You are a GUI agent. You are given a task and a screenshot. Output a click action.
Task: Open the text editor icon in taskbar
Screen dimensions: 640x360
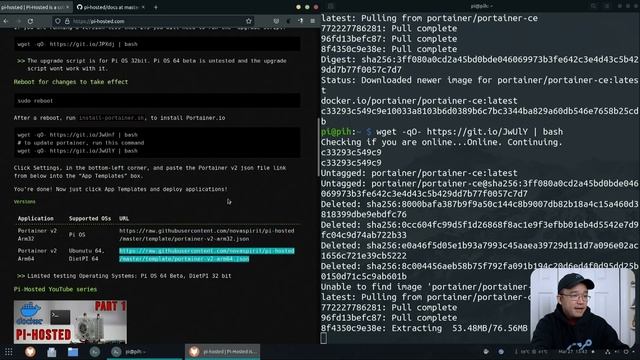(x=51, y=351)
